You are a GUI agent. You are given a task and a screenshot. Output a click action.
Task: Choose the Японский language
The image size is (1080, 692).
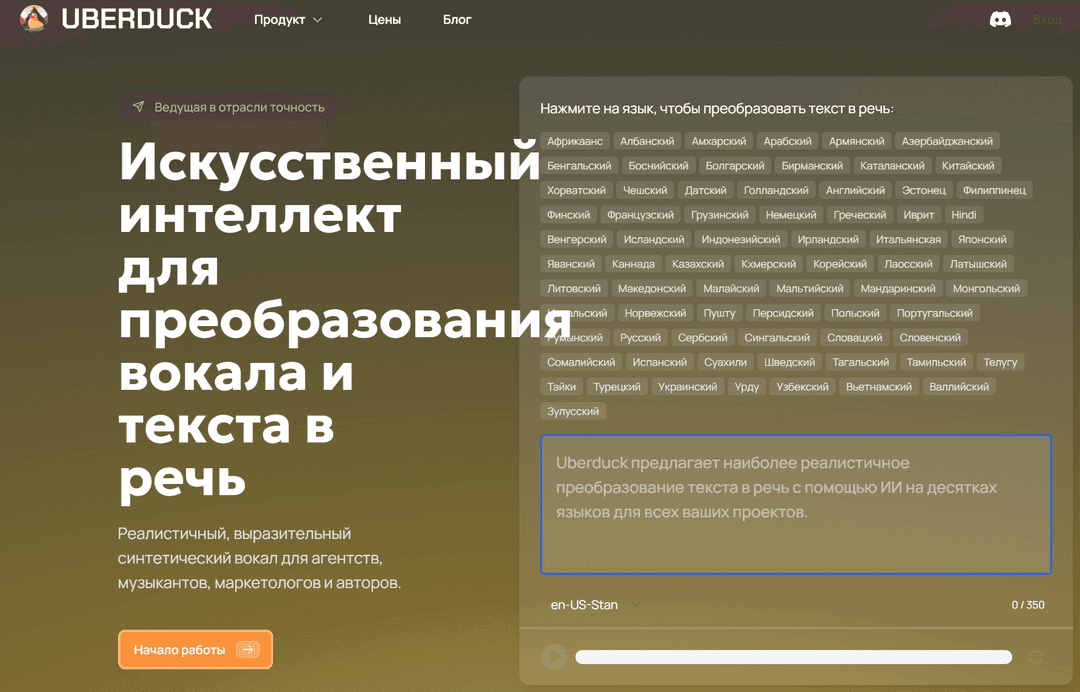tap(982, 240)
